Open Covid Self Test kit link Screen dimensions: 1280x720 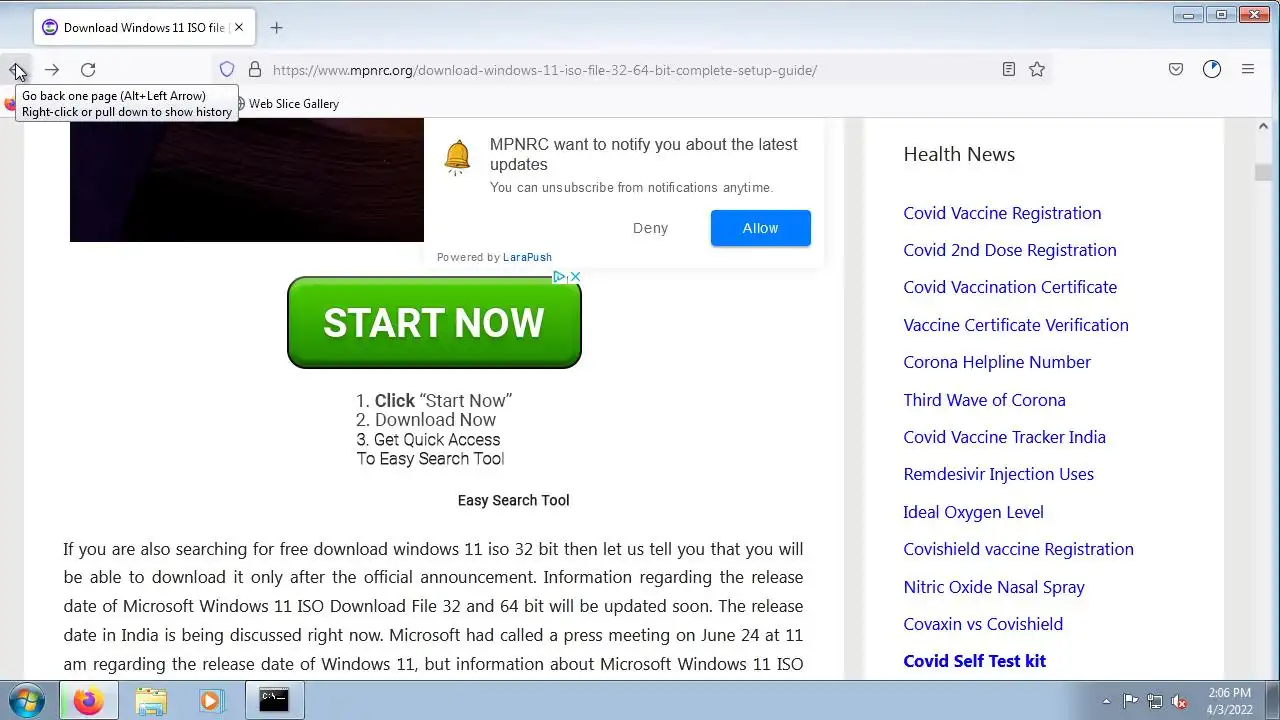(x=974, y=661)
